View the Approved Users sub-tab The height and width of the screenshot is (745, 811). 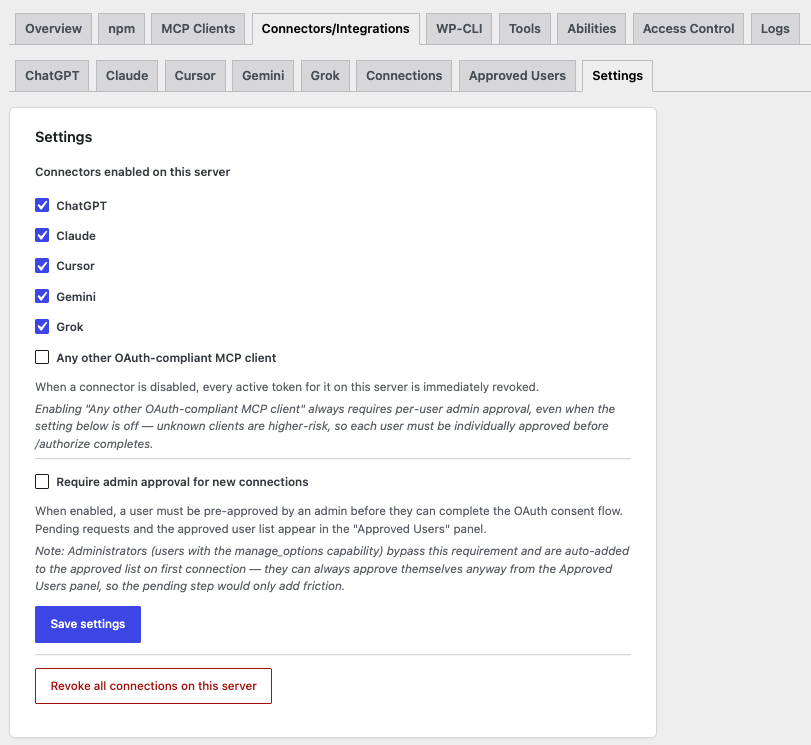pos(517,76)
